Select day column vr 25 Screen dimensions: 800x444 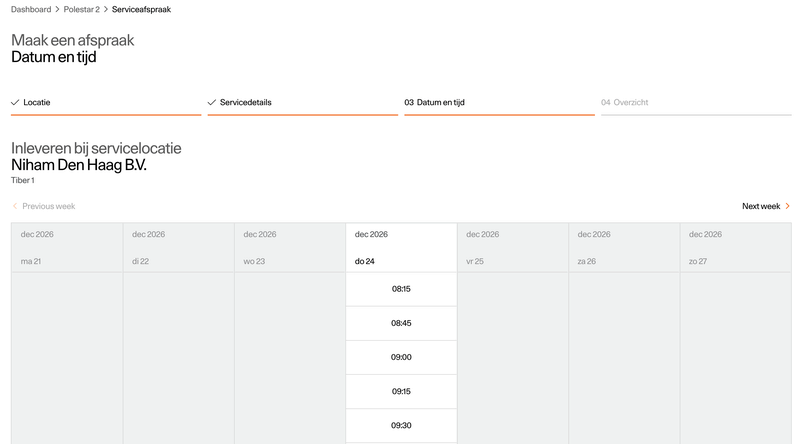tap(513, 248)
